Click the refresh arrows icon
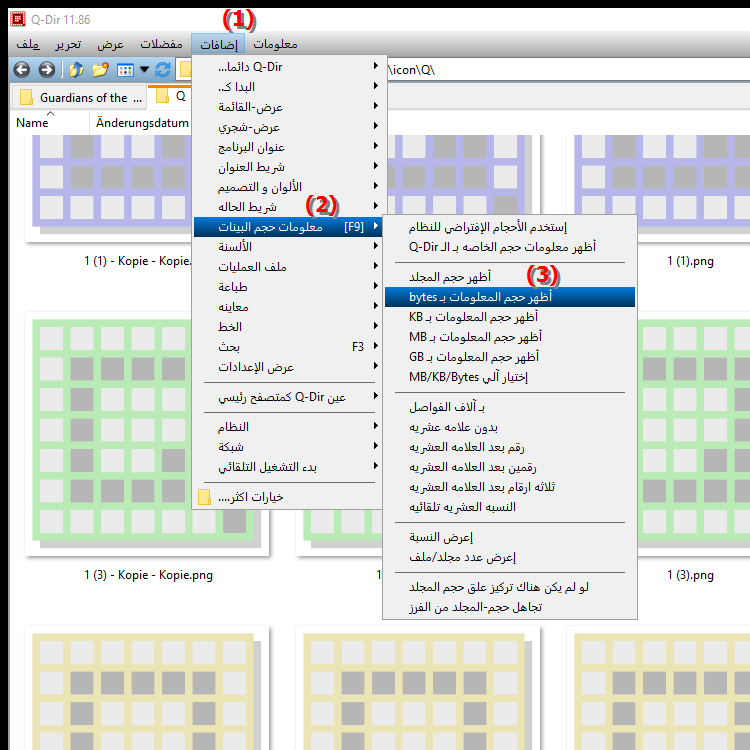This screenshot has height=750, width=750. click(x=163, y=70)
